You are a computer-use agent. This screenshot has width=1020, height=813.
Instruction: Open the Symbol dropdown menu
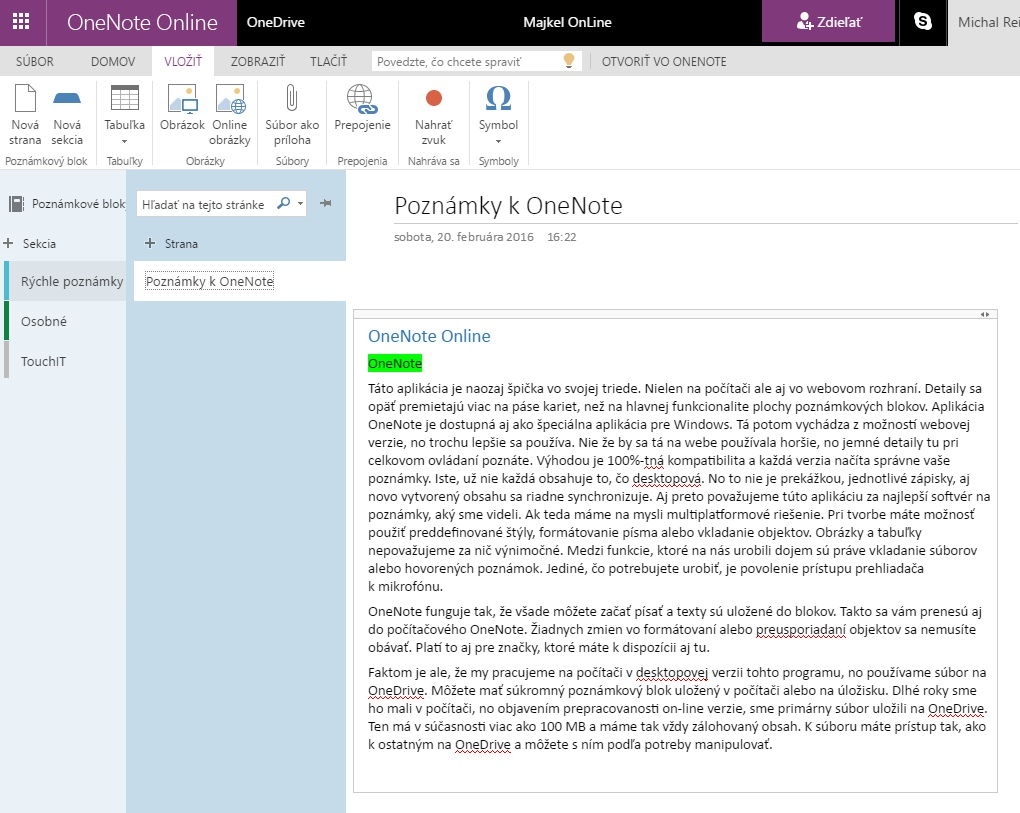tap(498, 141)
